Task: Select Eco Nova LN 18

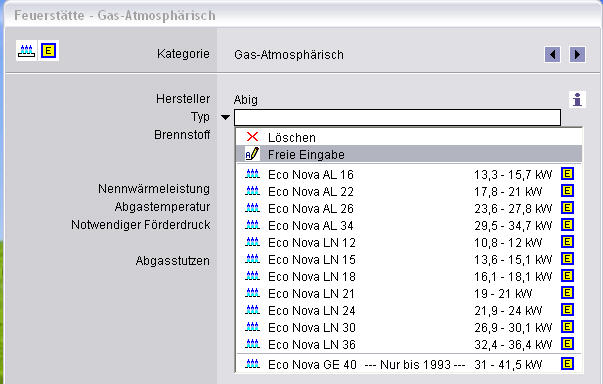Action: [x=409, y=276]
